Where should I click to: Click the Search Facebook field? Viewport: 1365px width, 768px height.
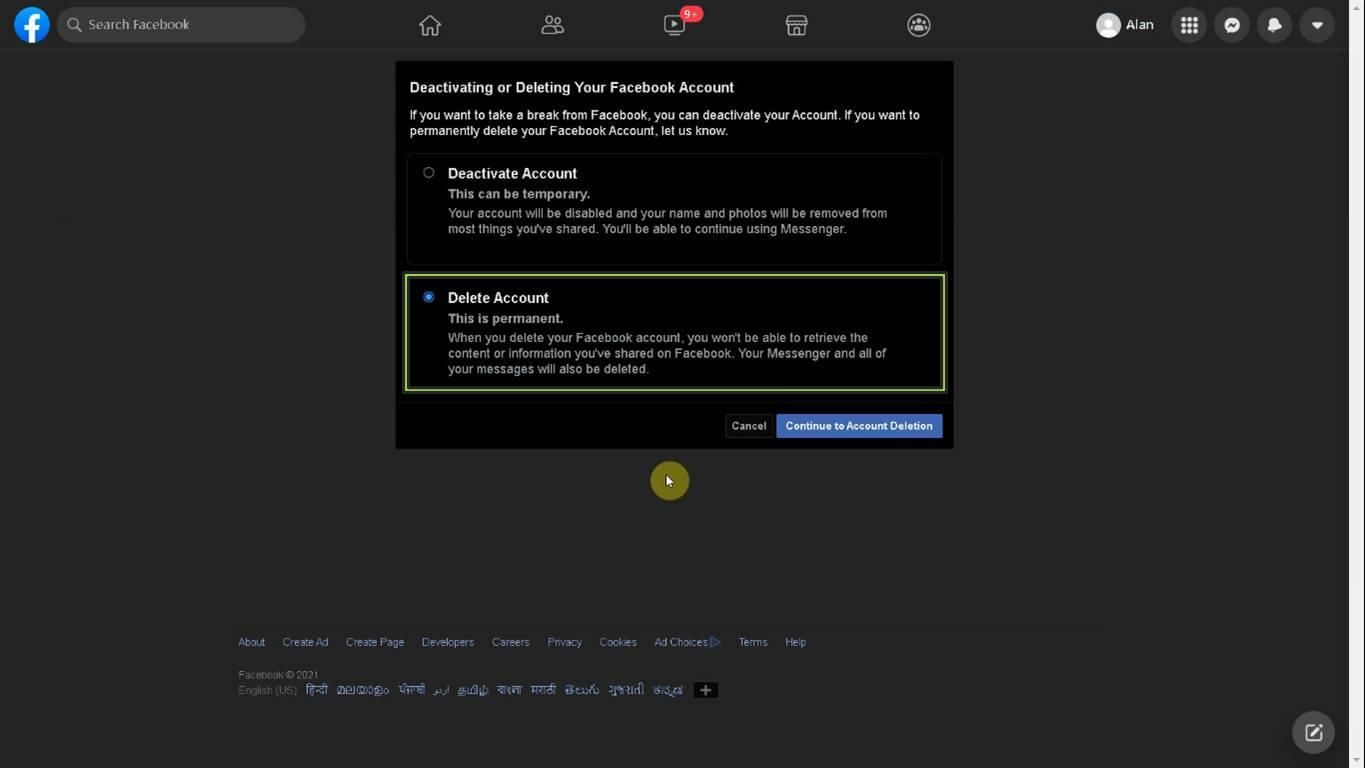(181, 25)
